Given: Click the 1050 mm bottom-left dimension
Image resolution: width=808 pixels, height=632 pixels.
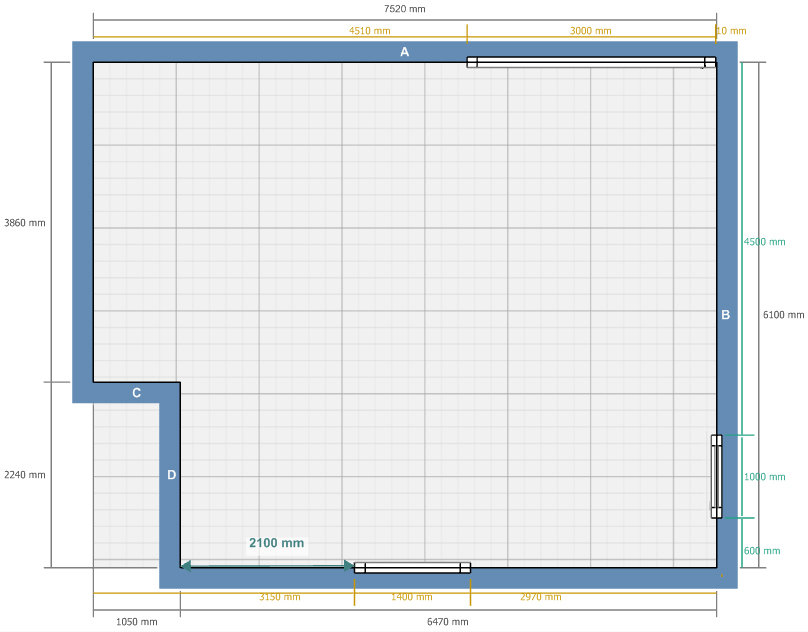Looking at the screenshot, I should click(137, 622).
